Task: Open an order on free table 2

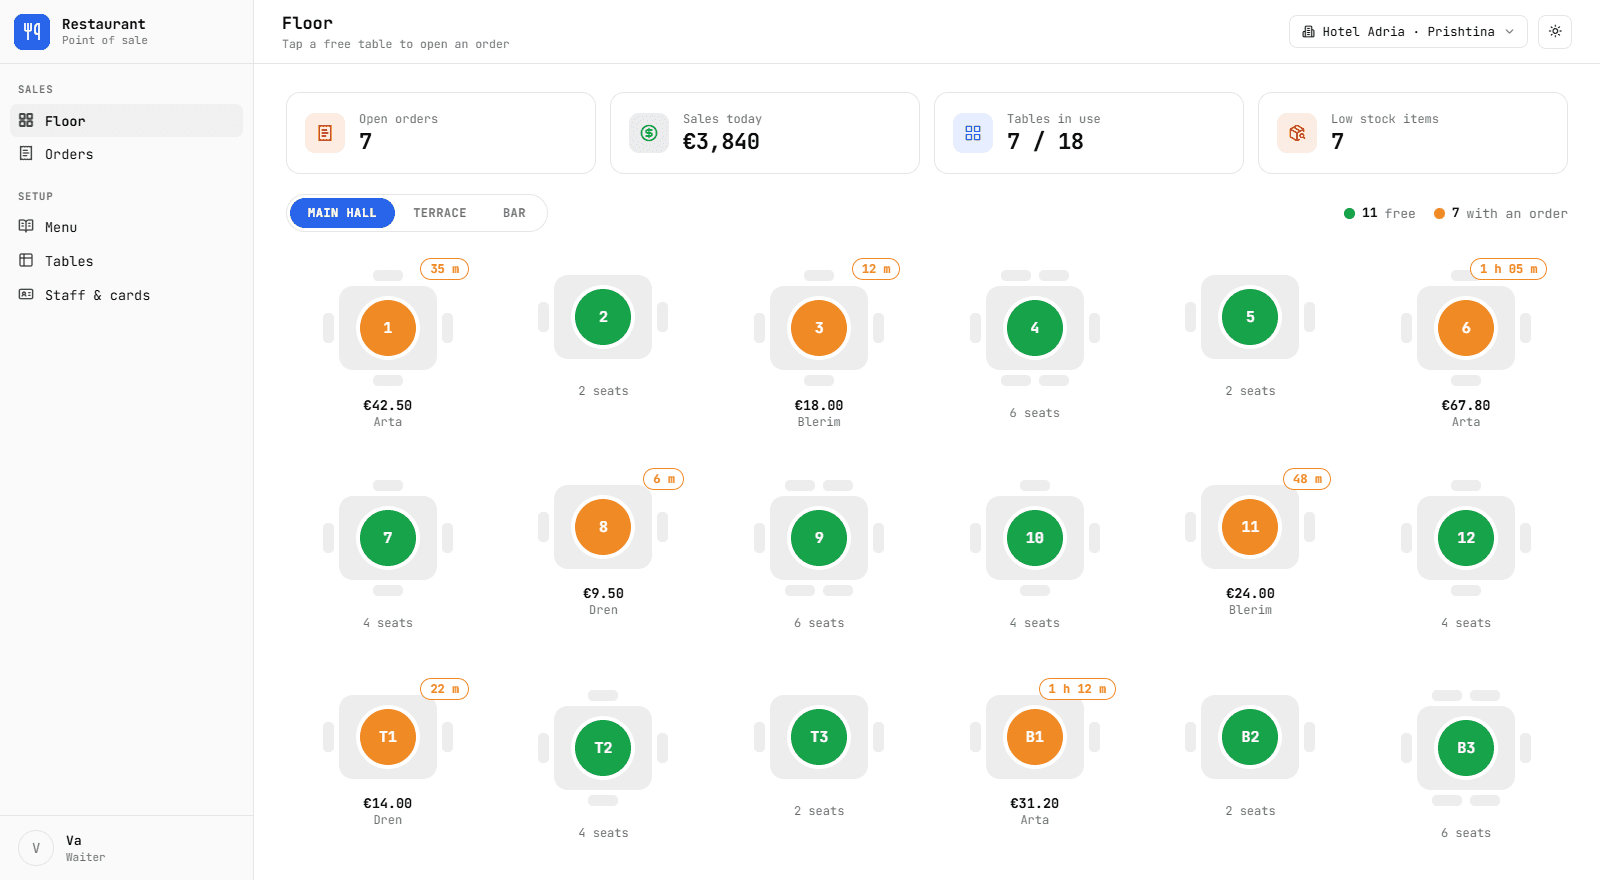Action: click(603, 317)
